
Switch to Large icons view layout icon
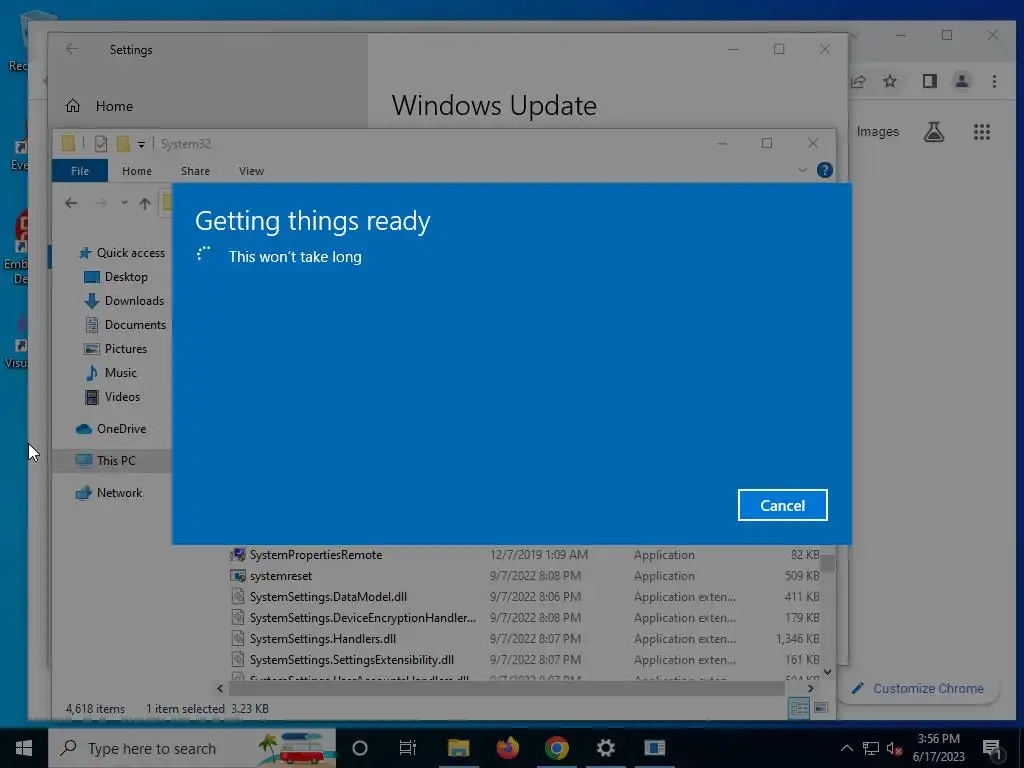[821, 708]
